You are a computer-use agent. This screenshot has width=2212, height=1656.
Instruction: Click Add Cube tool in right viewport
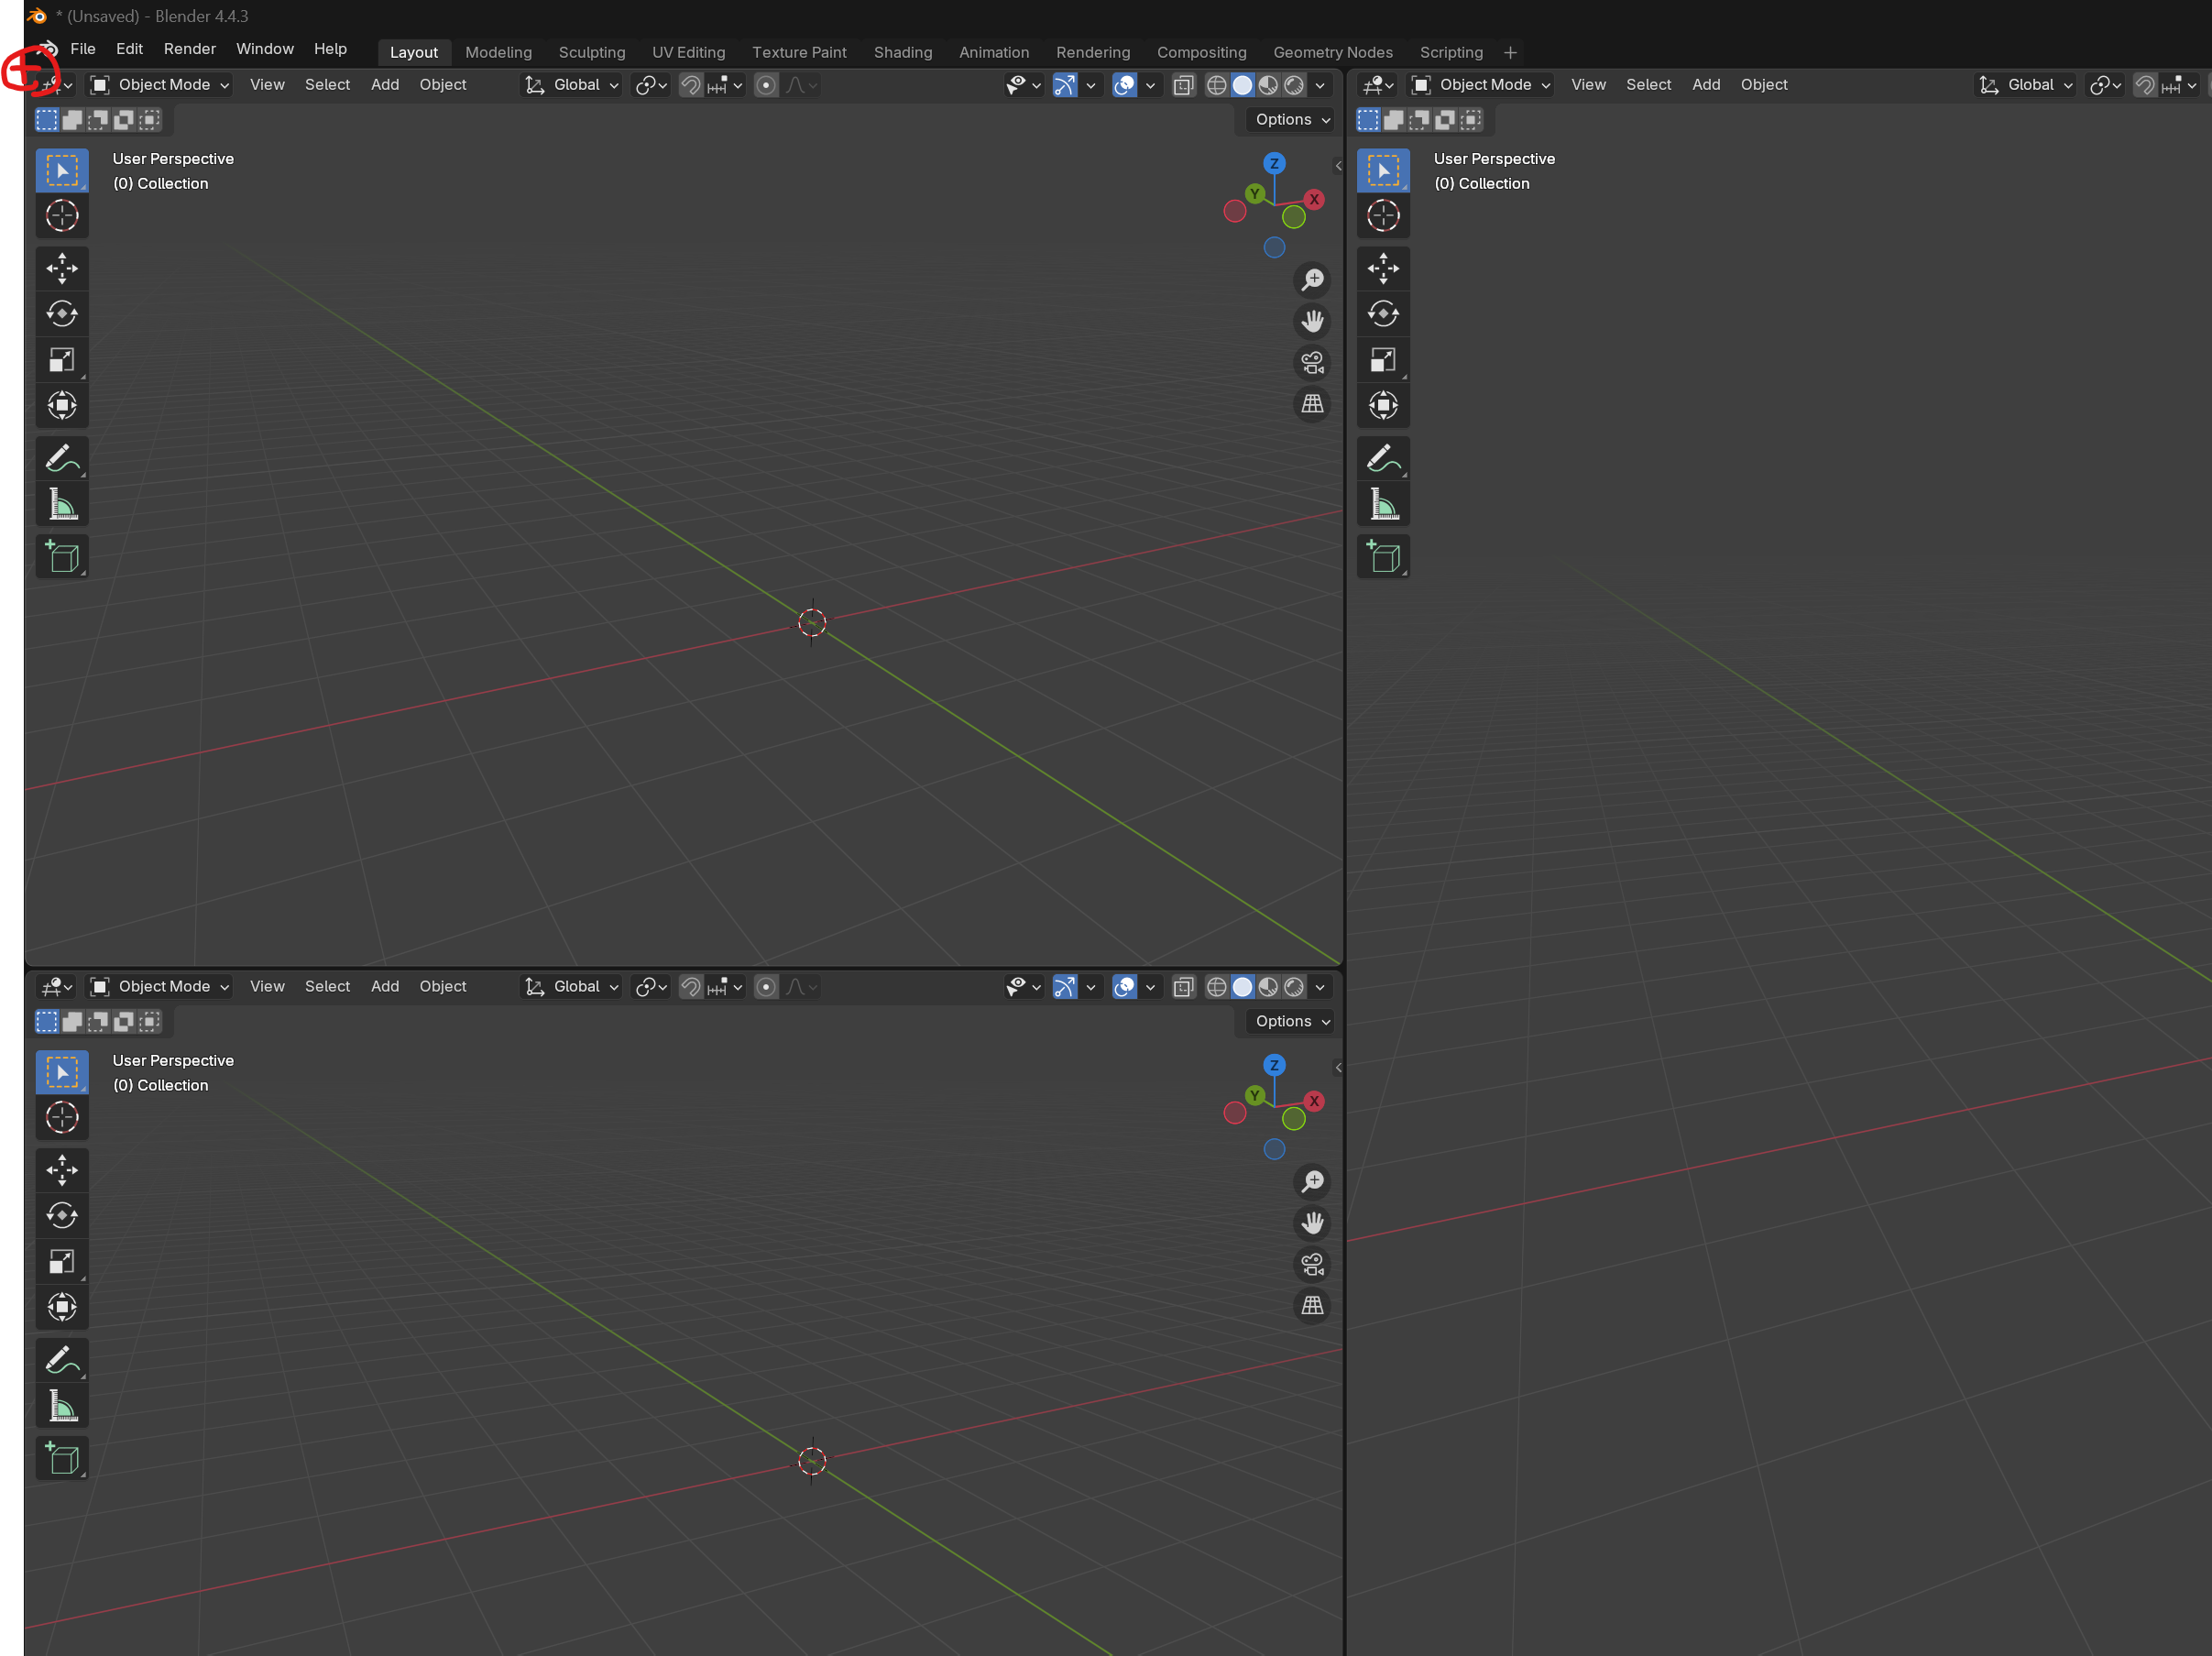point(1383,557)
